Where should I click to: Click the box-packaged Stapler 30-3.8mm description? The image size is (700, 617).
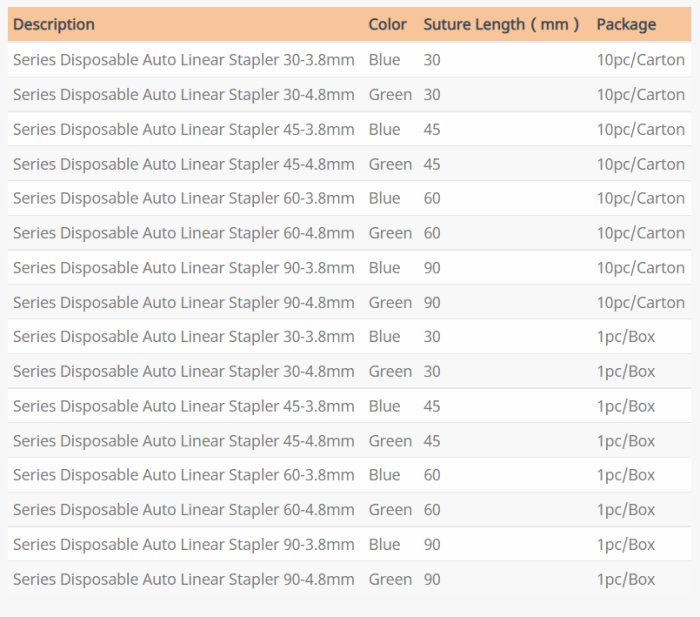point(183,337)
